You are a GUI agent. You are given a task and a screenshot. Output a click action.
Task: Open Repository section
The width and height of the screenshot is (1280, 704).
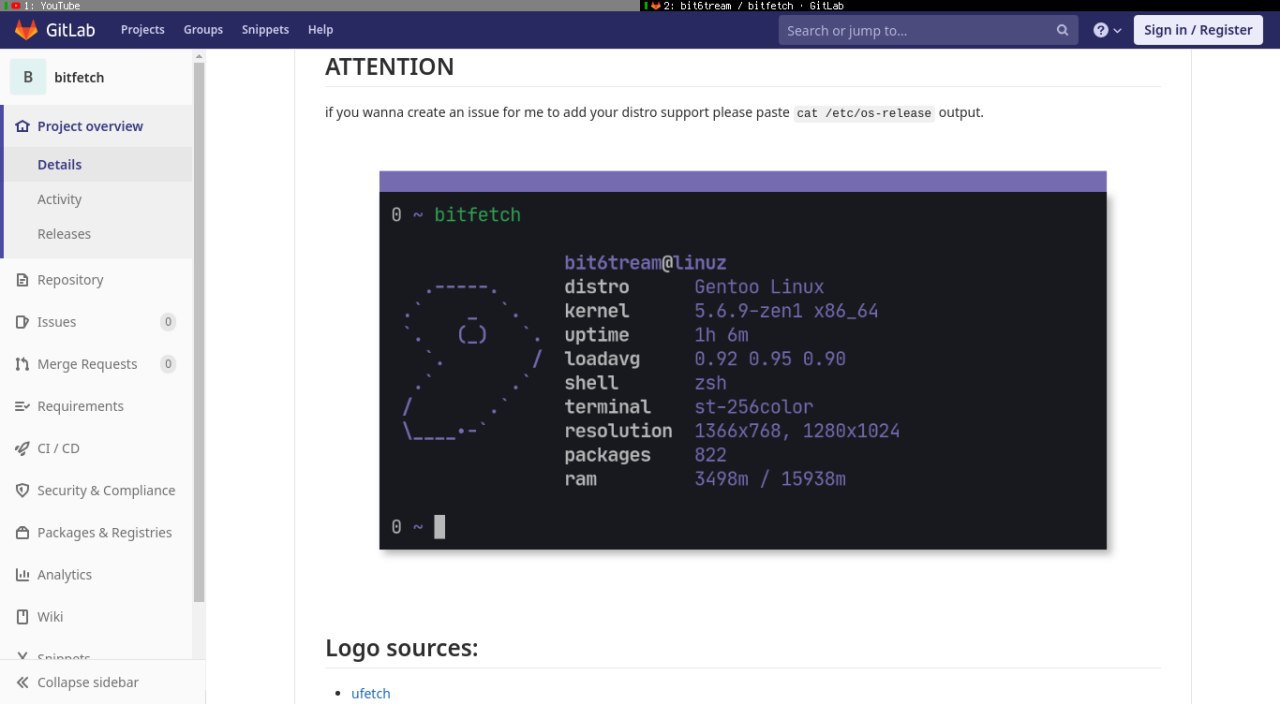click(70, 280)
